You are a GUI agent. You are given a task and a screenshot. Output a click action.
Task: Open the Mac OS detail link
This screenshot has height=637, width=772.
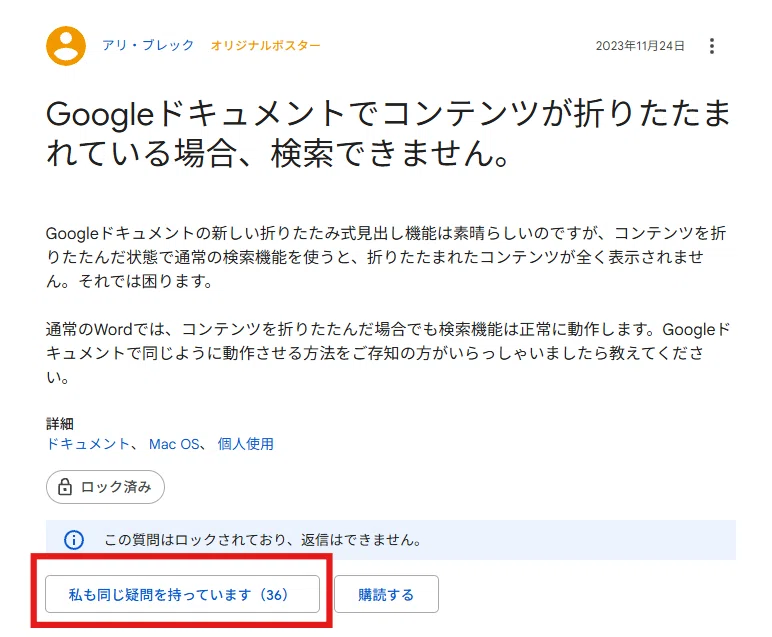point(174,444)
